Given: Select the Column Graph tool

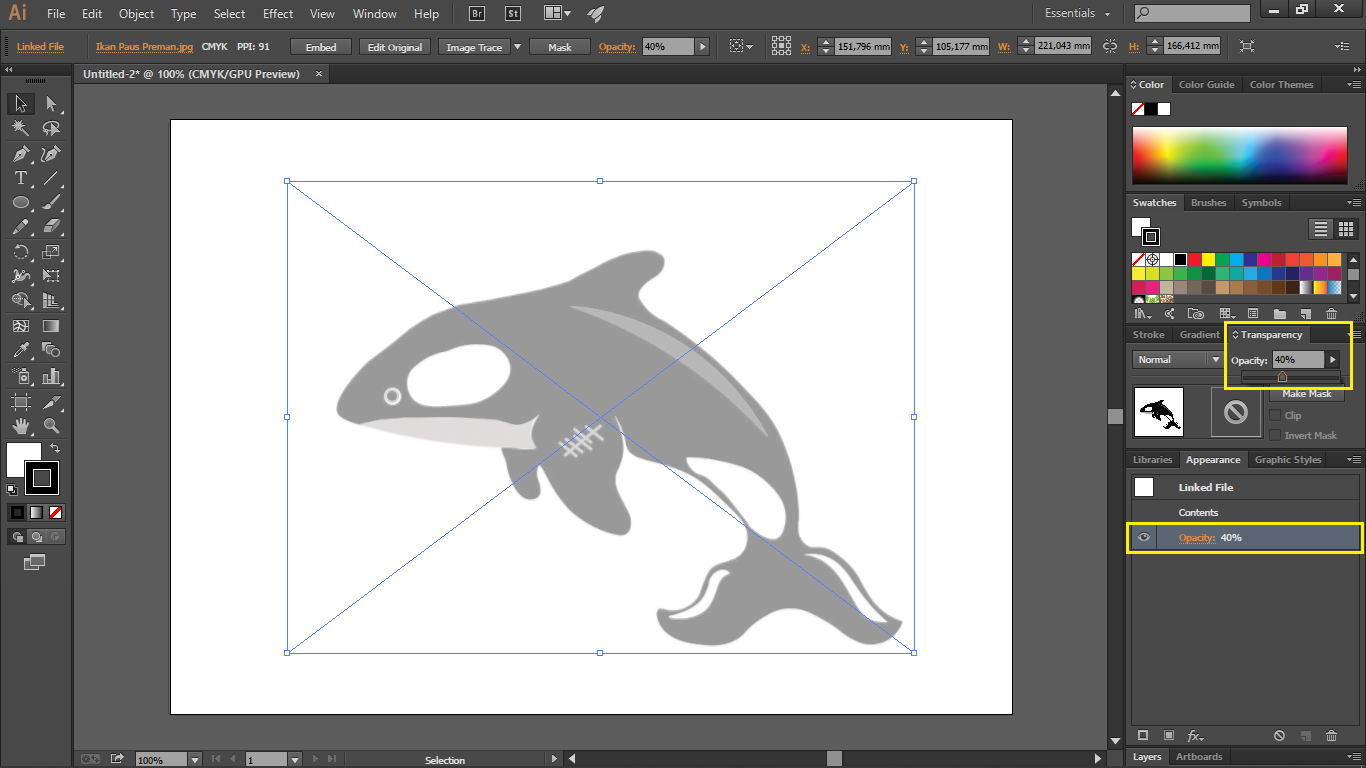Looking at the screenshot, I should coord(52,376).
